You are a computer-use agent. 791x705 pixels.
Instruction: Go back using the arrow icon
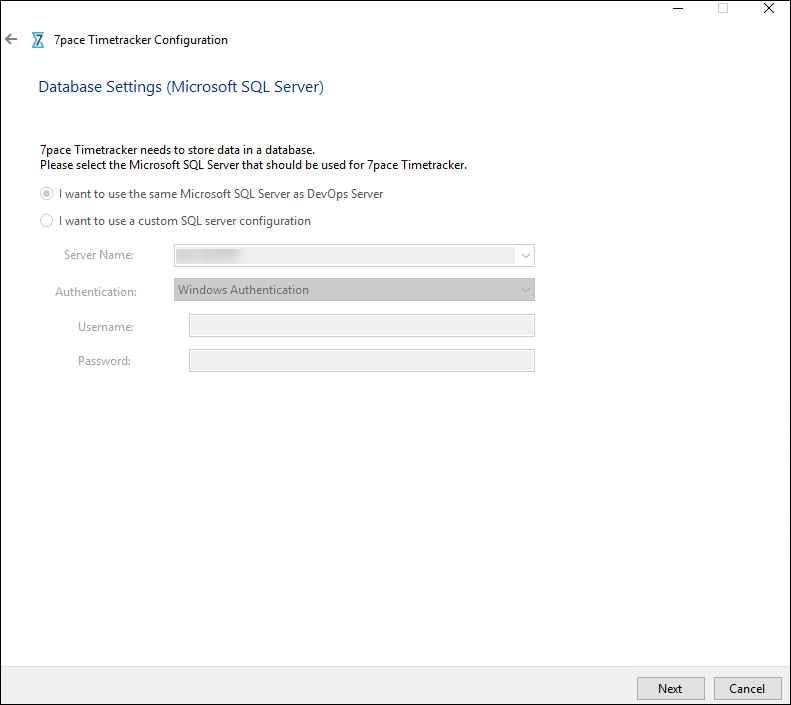tap(11, 39)
